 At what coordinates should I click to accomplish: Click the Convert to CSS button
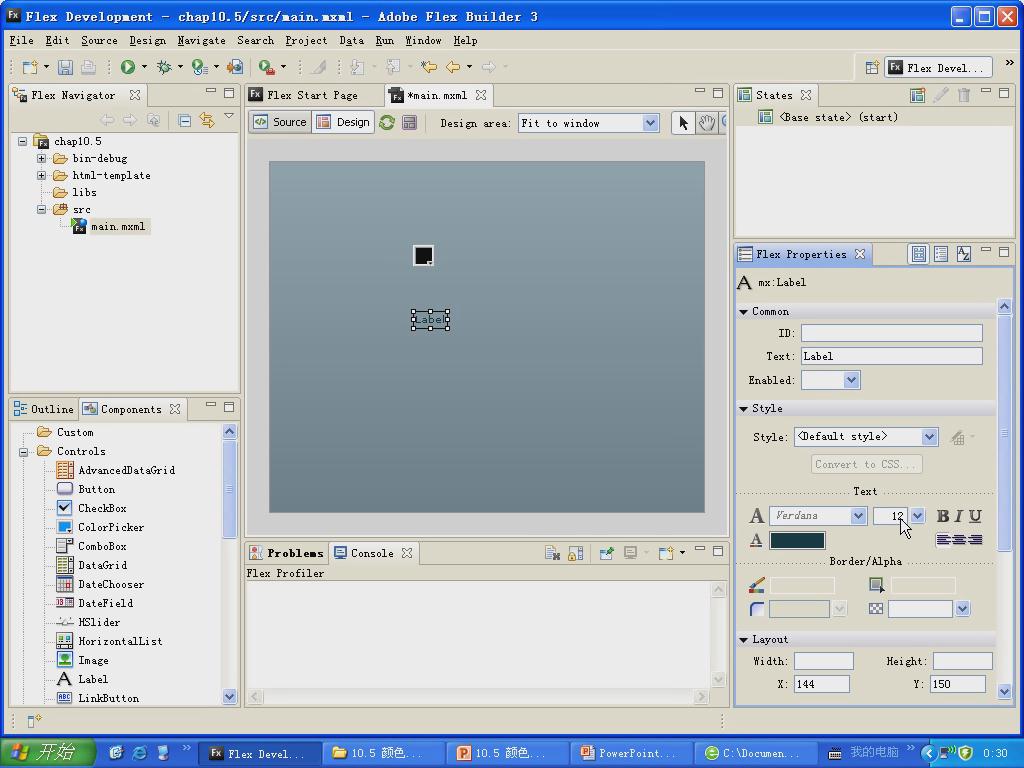867,464
